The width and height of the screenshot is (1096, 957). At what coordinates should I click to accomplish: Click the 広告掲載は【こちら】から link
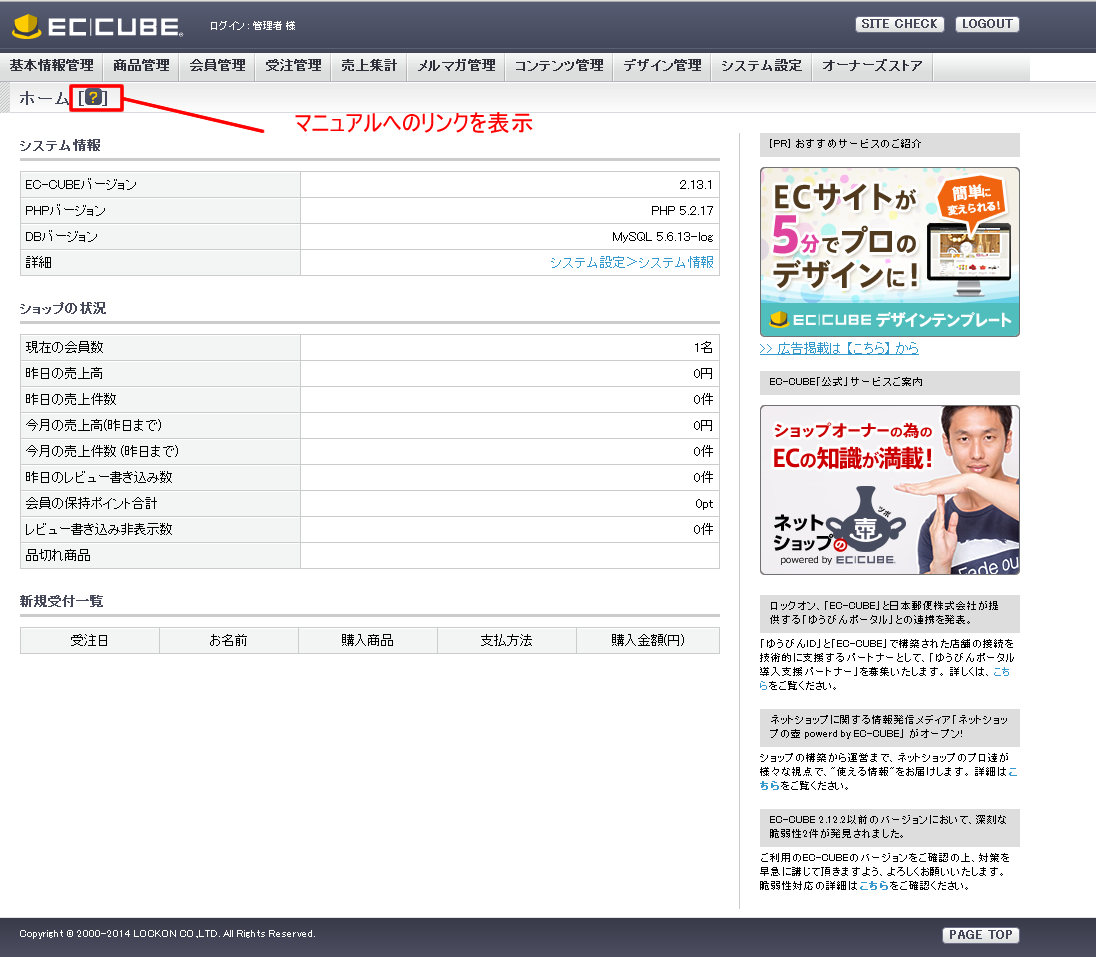(839, 348)
